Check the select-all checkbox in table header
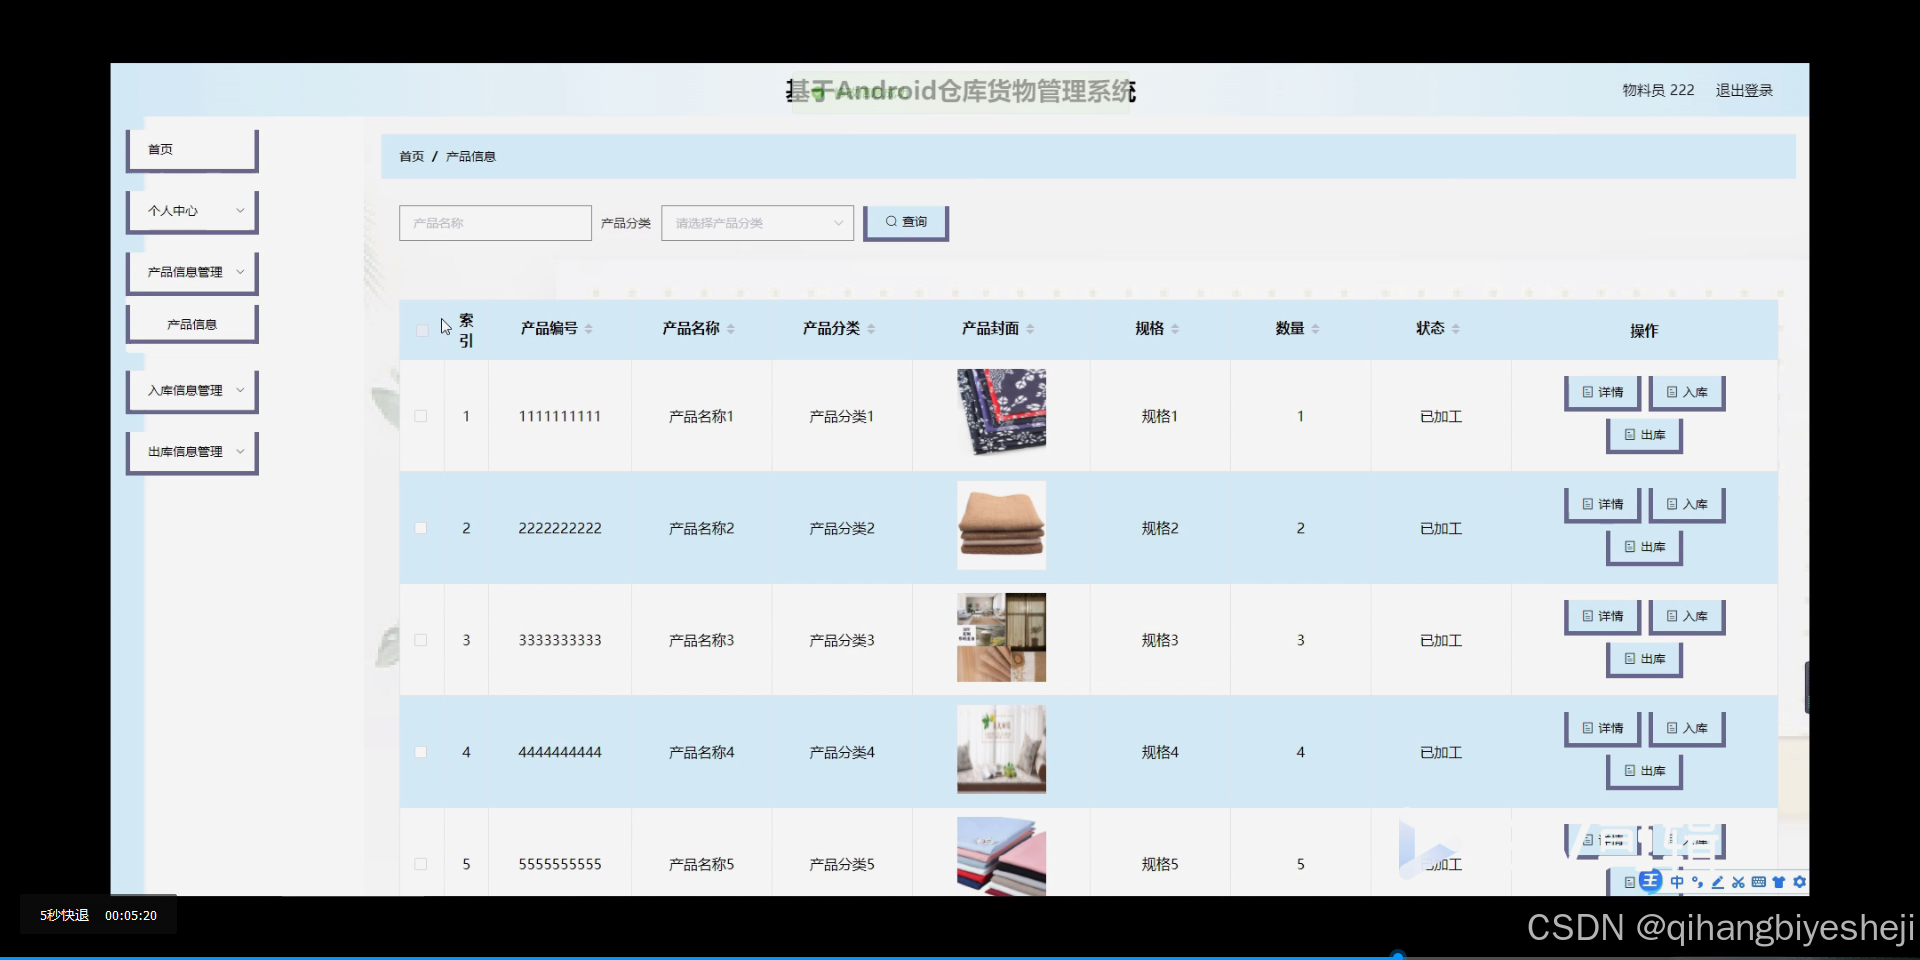1920x960 pixels. coord(421,330)
